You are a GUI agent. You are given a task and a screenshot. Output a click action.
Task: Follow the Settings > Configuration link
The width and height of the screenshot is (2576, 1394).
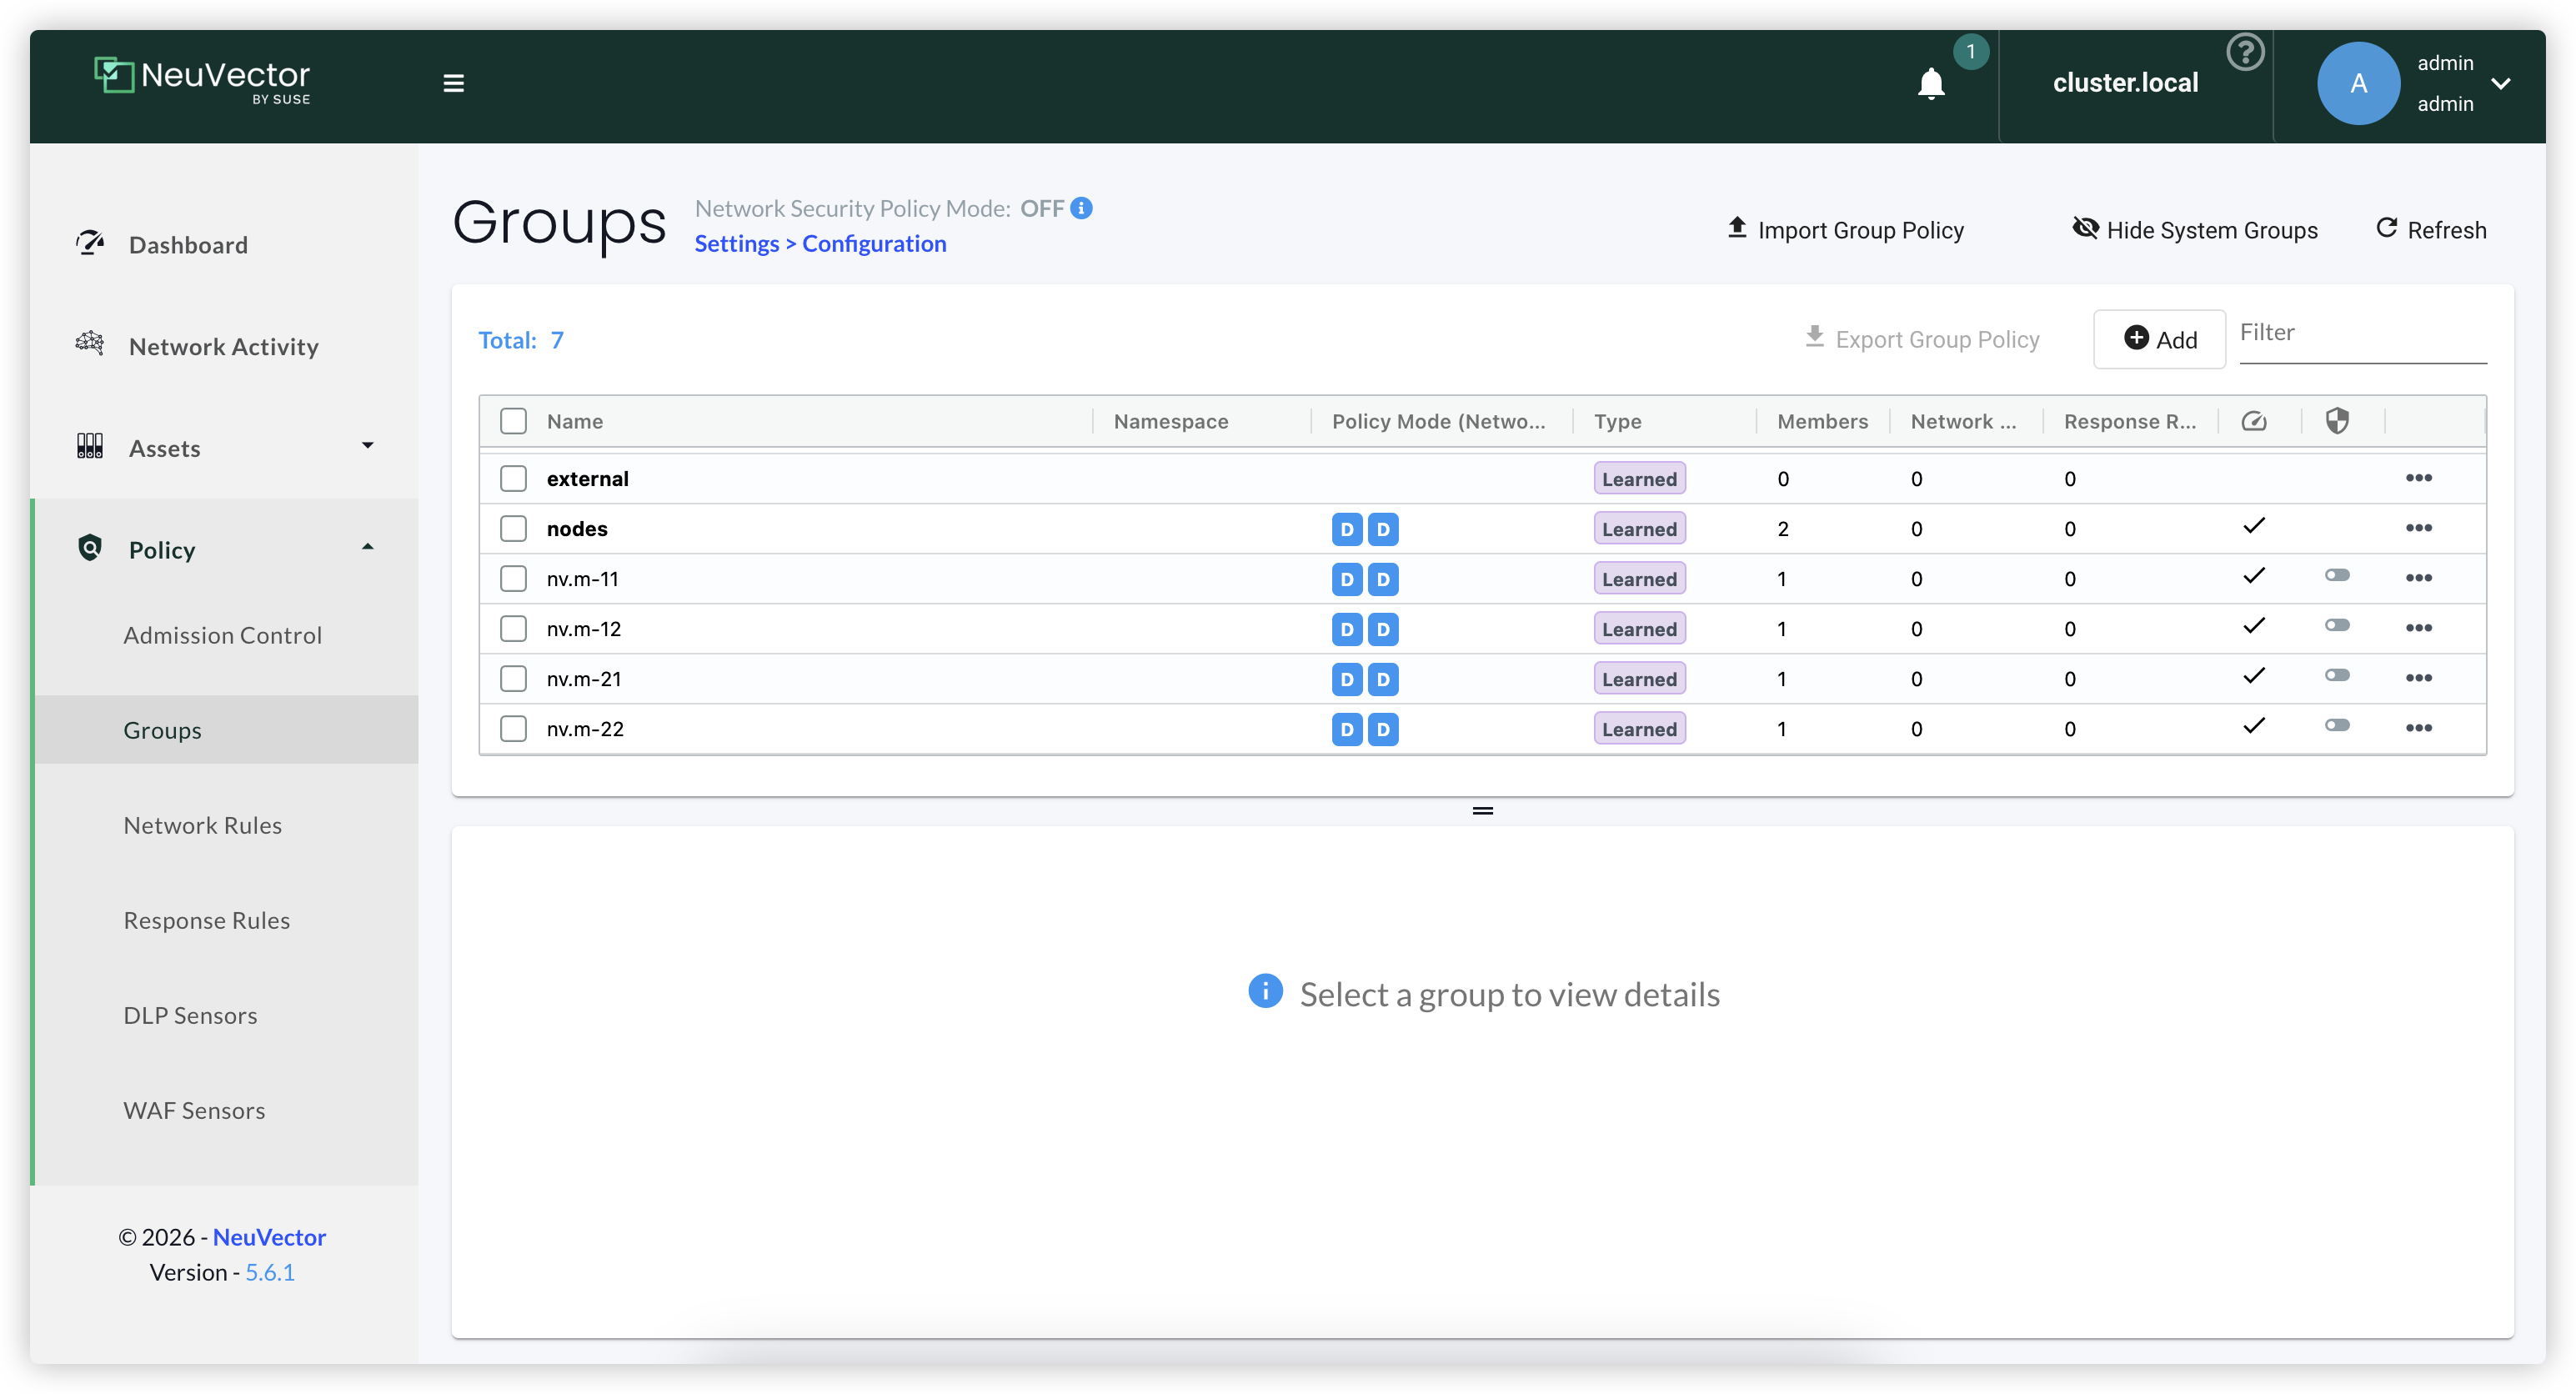pos(820,244)
